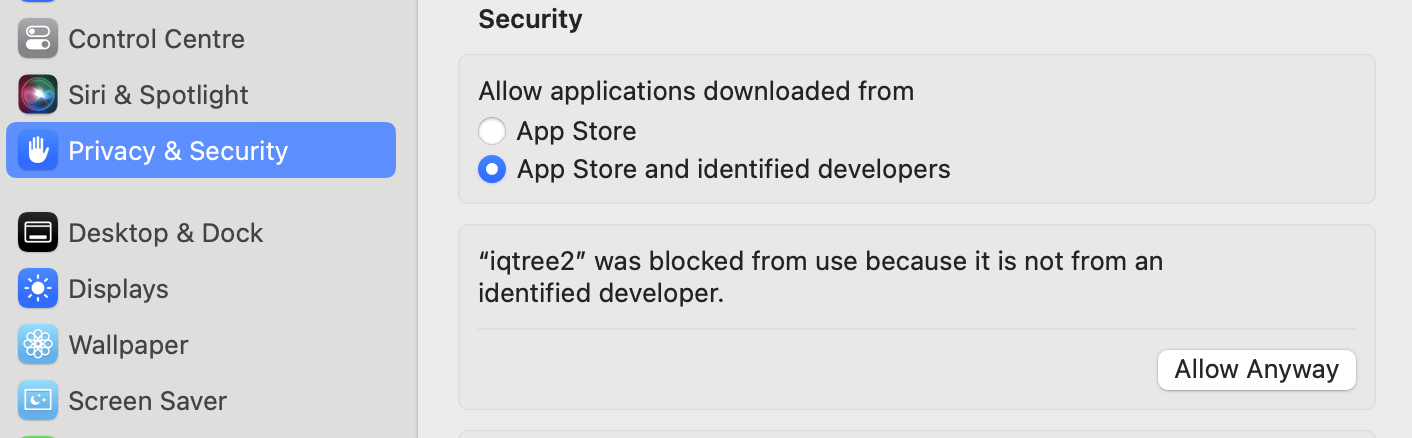
Task: Select Privacy & Security in sidebar
Action: [x=201, y=150]
